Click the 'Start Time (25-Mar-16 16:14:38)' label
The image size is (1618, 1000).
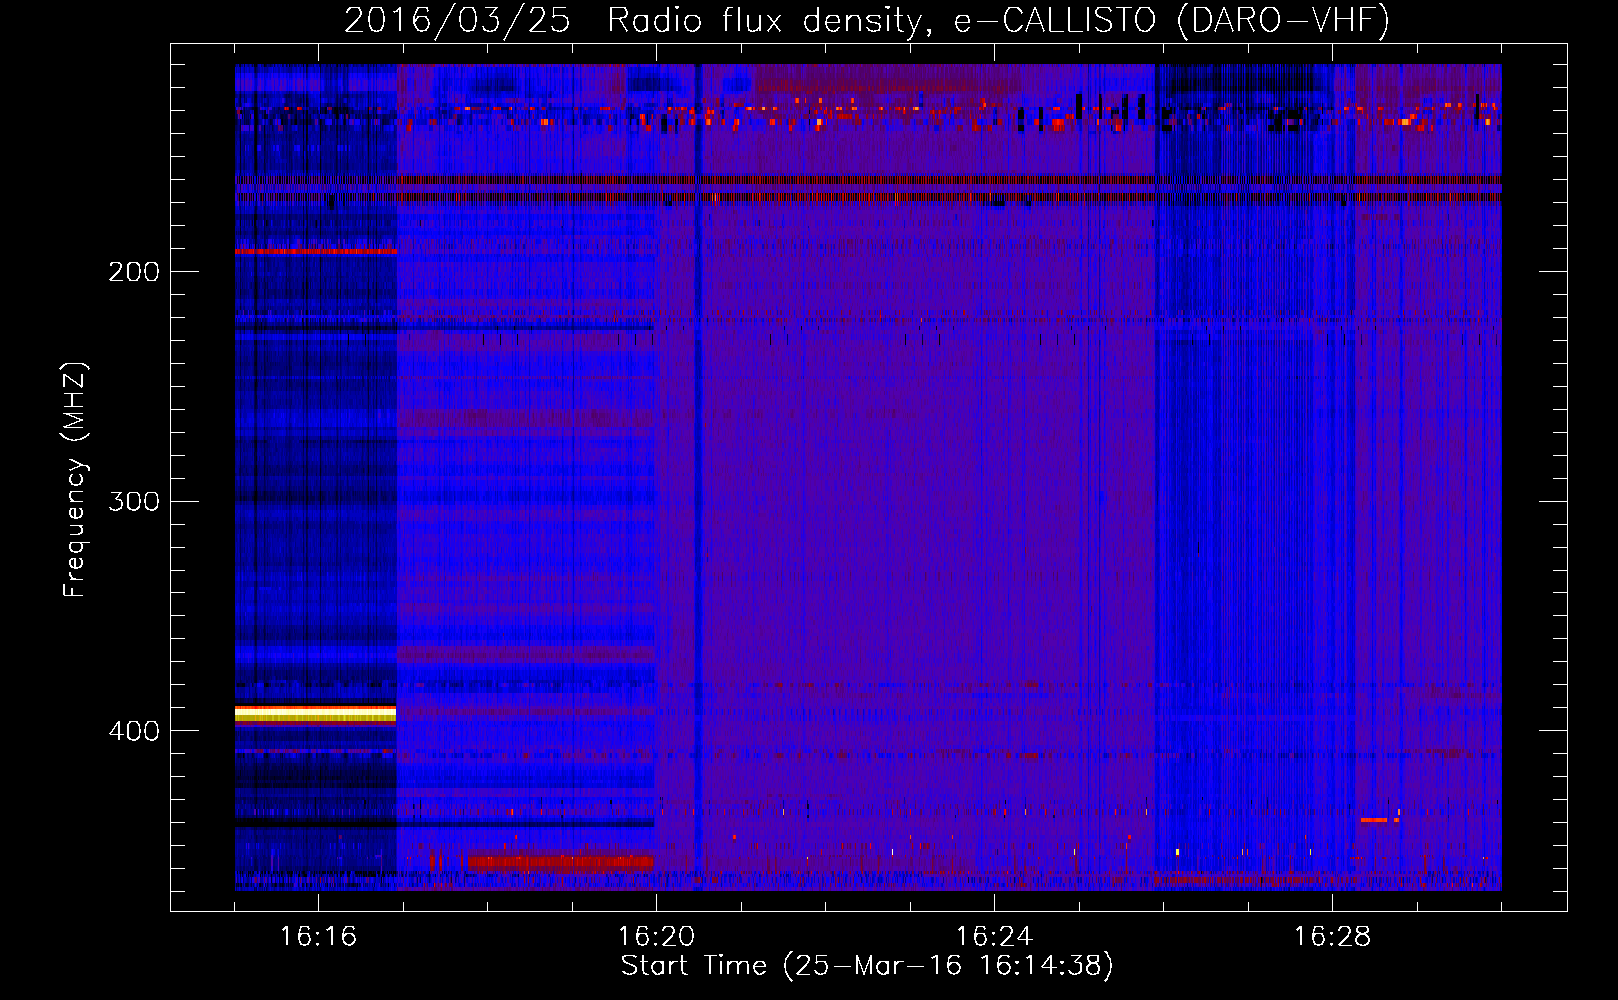867,966
